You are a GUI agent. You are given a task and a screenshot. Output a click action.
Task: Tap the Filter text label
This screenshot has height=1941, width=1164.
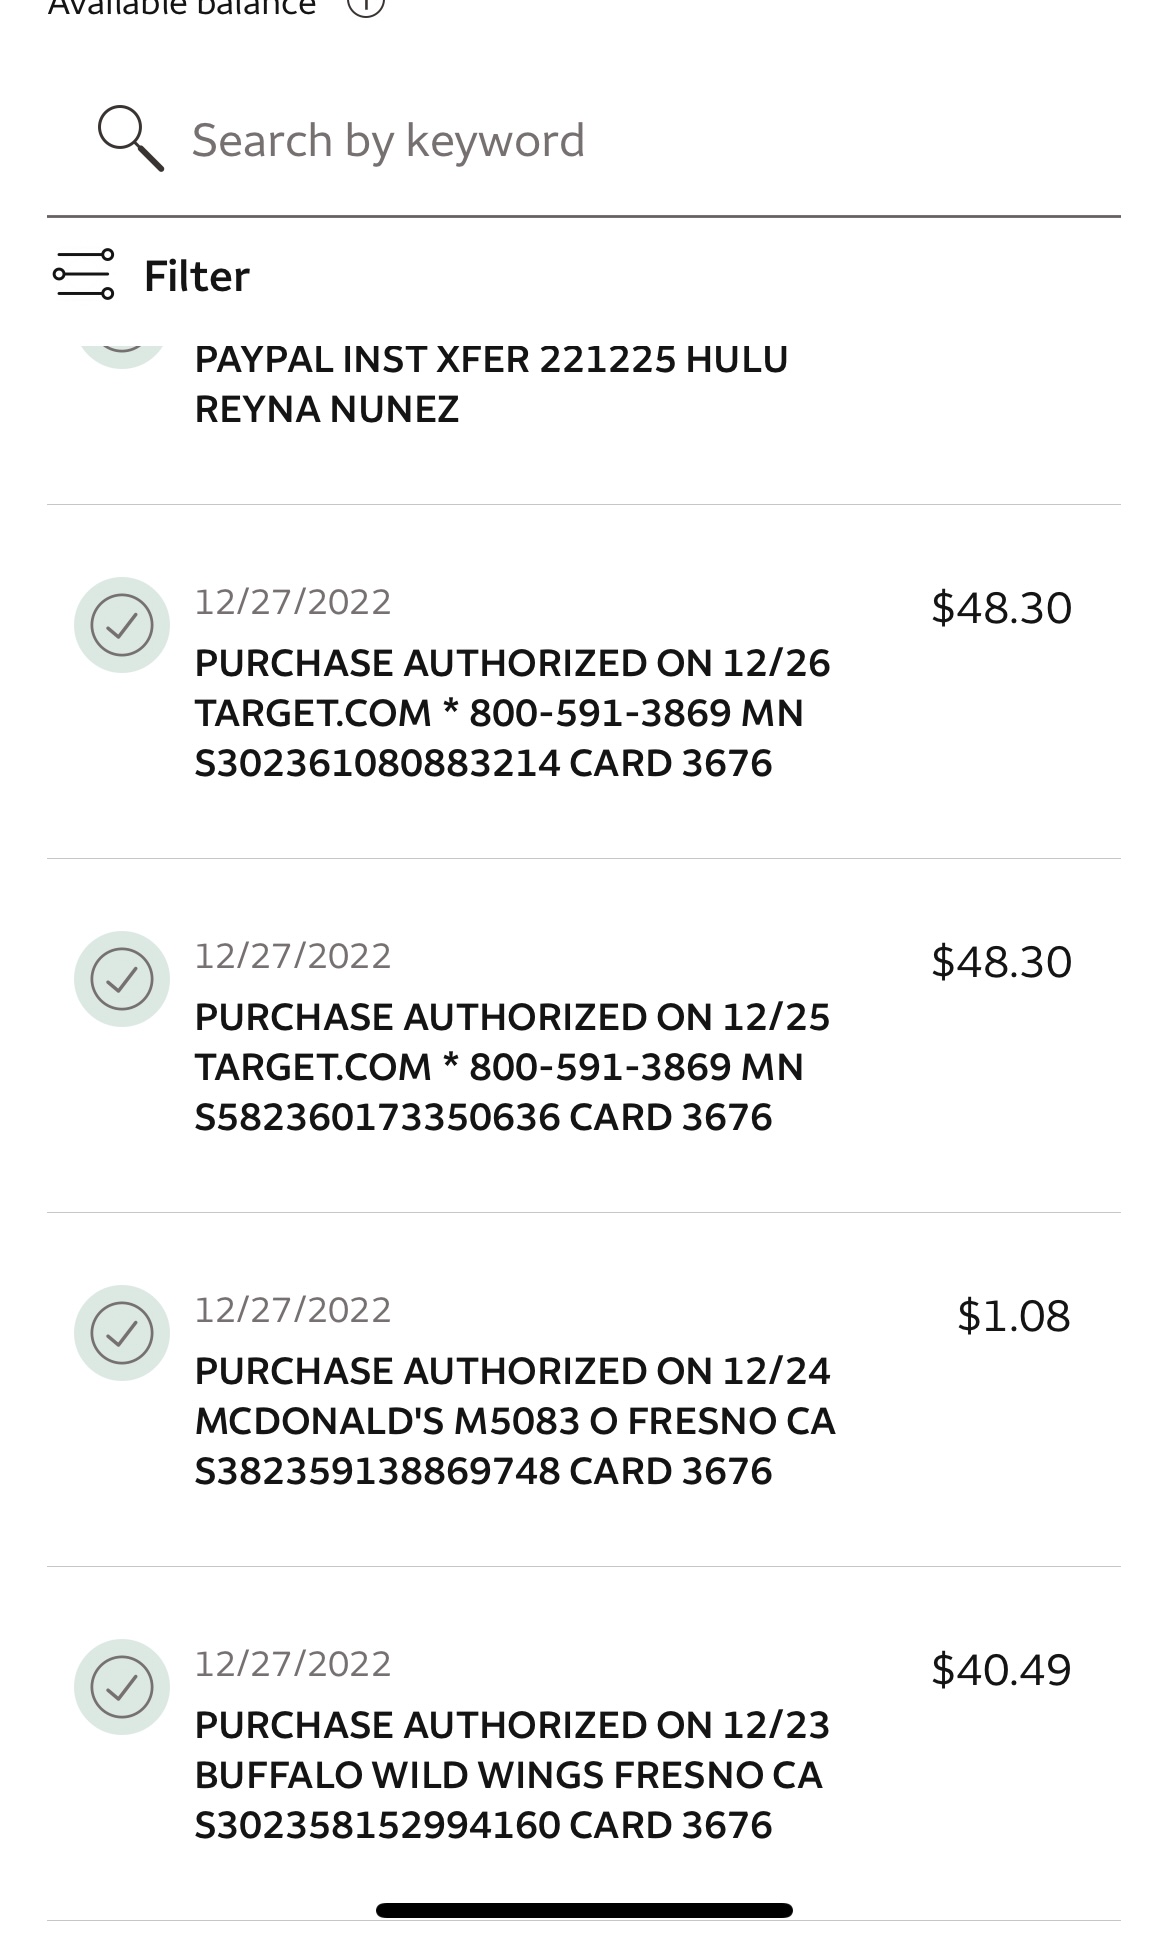[x=197, y=276]
